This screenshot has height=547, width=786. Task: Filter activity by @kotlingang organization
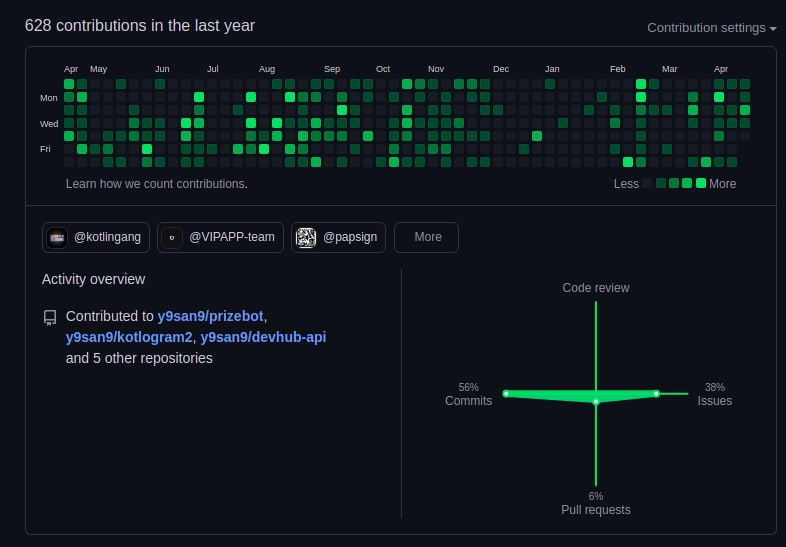click(x=96, y=238)
